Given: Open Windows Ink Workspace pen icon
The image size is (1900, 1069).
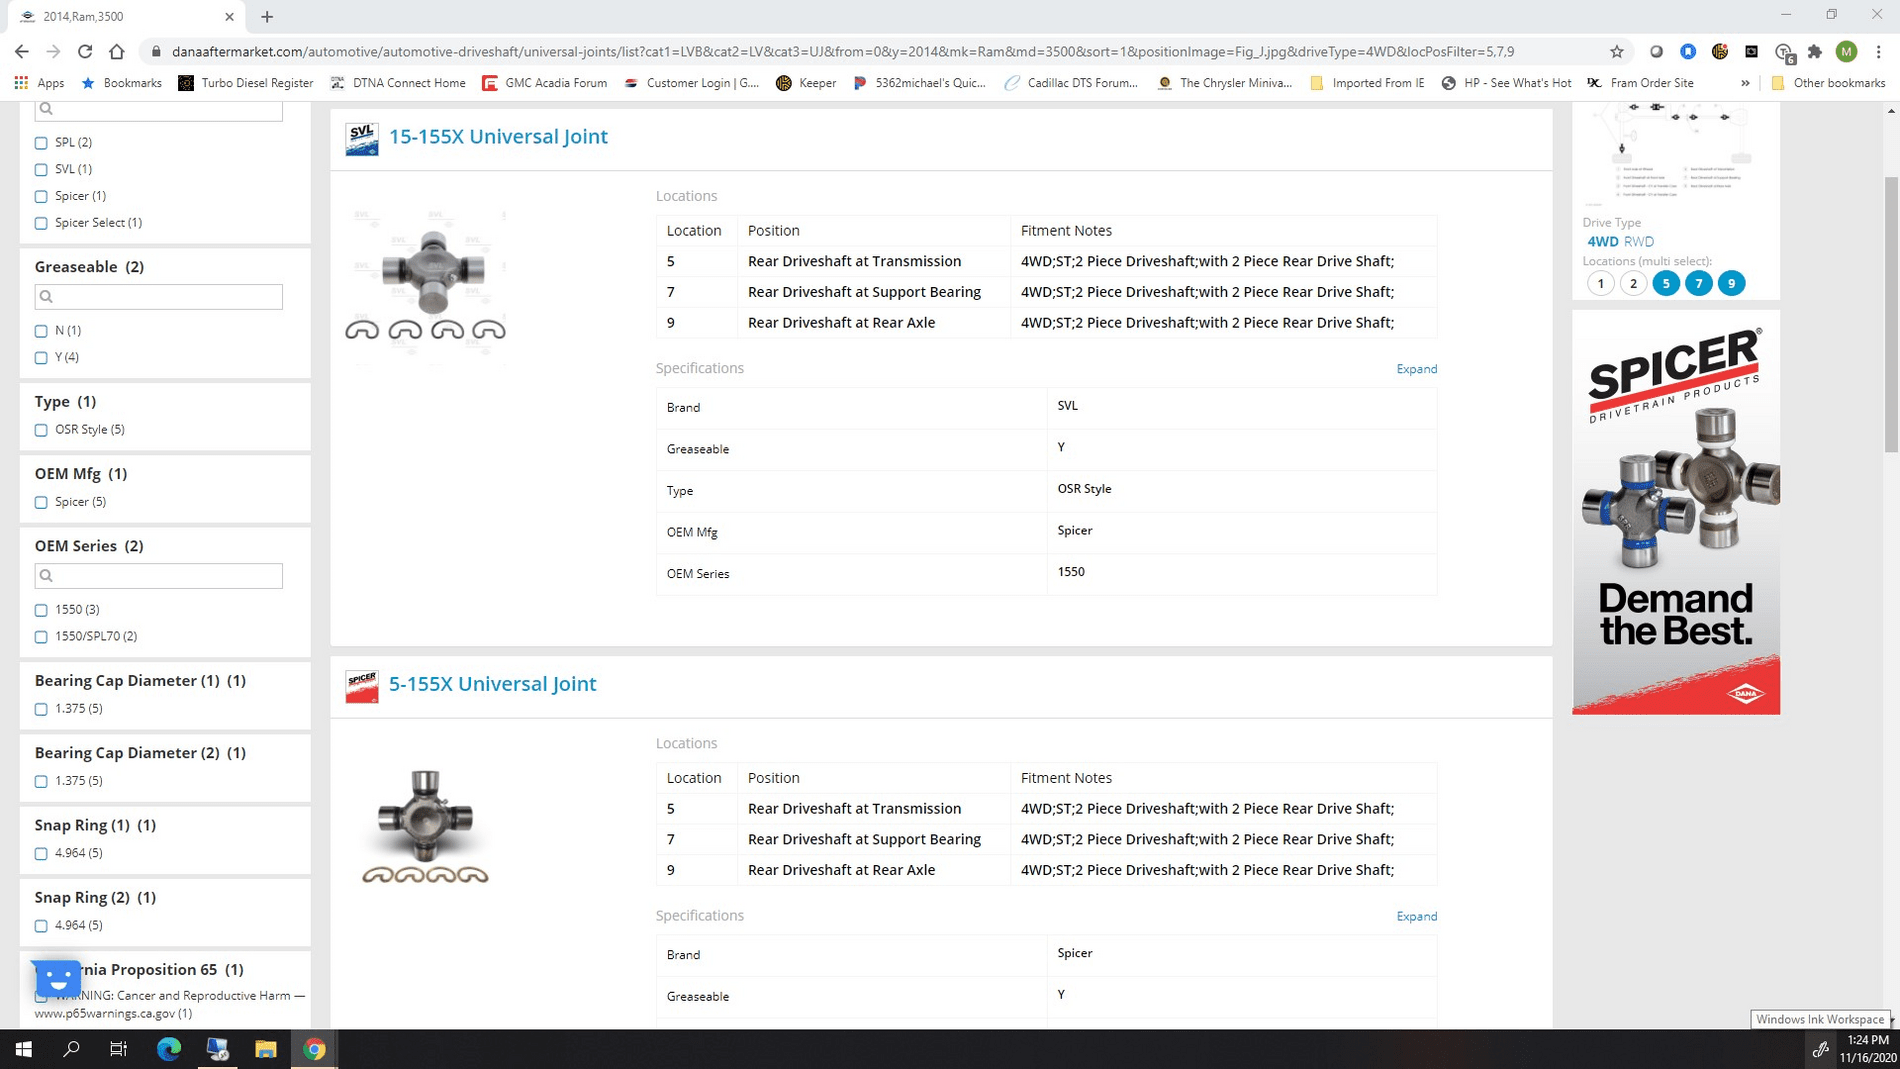Looking at the screenshot, I should [1821, 1049].
